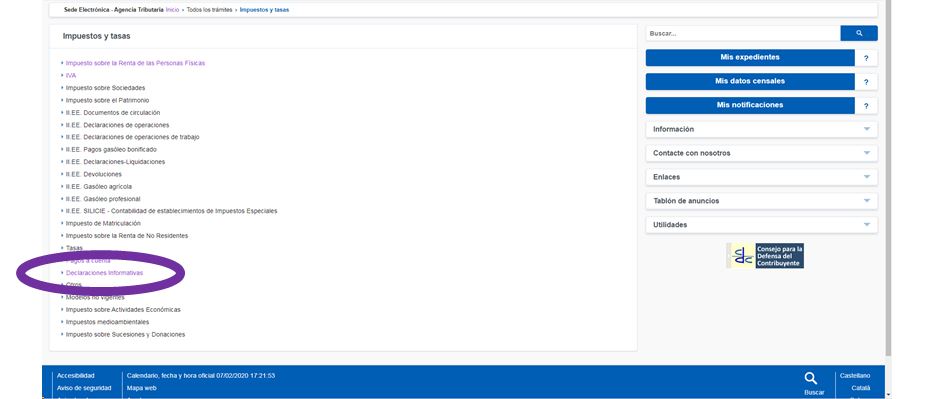Open Accesibilidad footer link
The image size is (941, 399).
76,376
